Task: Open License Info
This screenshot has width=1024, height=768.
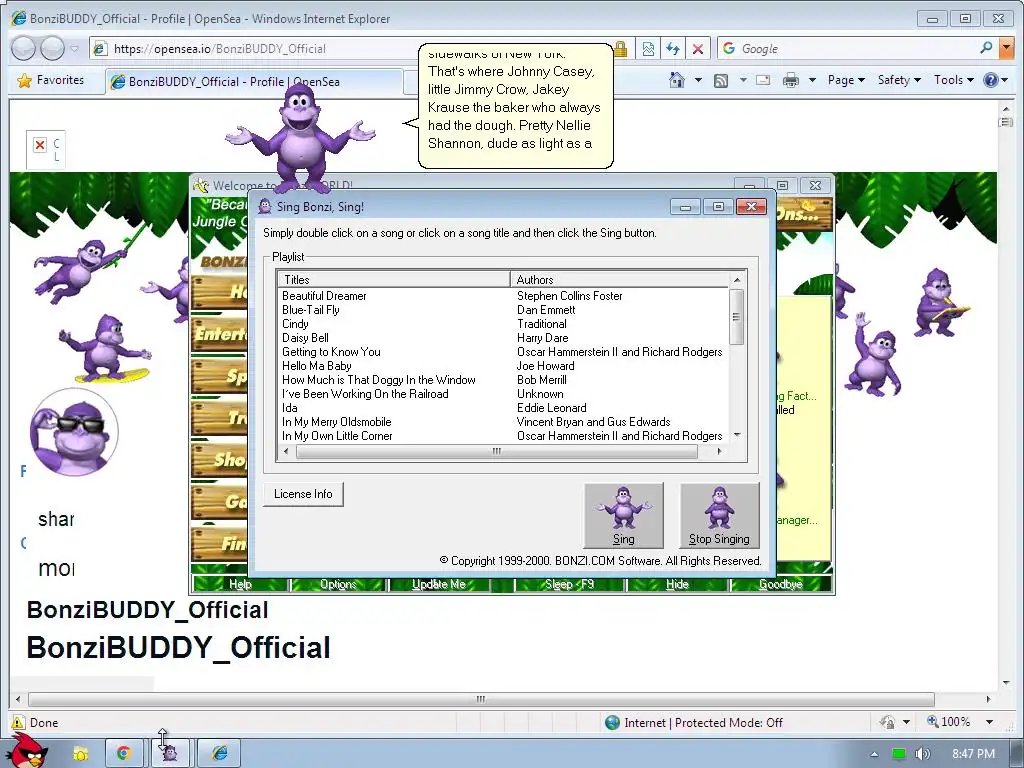Action: click(303, 494)
